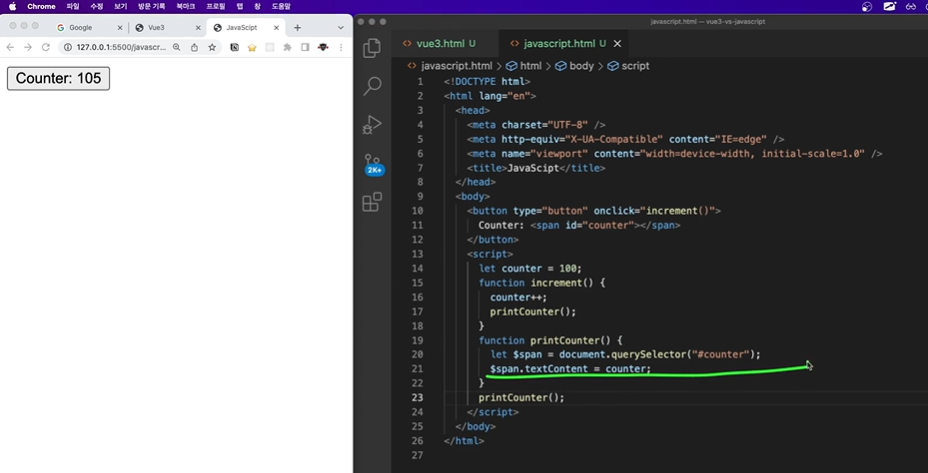Switch to the vue3.html editor tab
Screen dimensions: 928x473
tap(439, 44)
